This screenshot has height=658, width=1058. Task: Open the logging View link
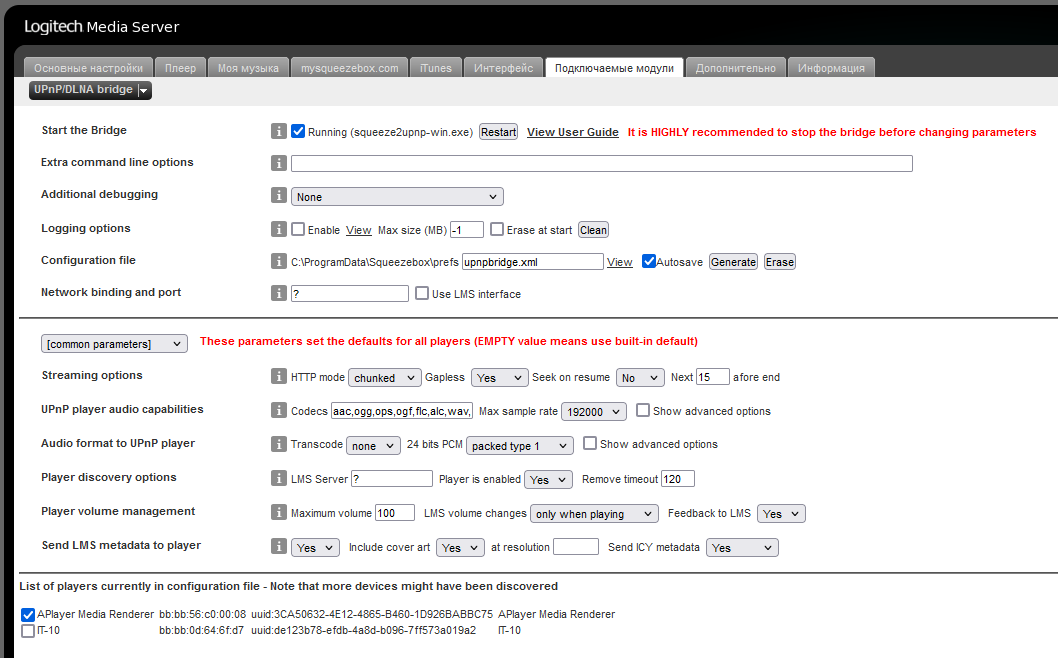coord(359,230)
